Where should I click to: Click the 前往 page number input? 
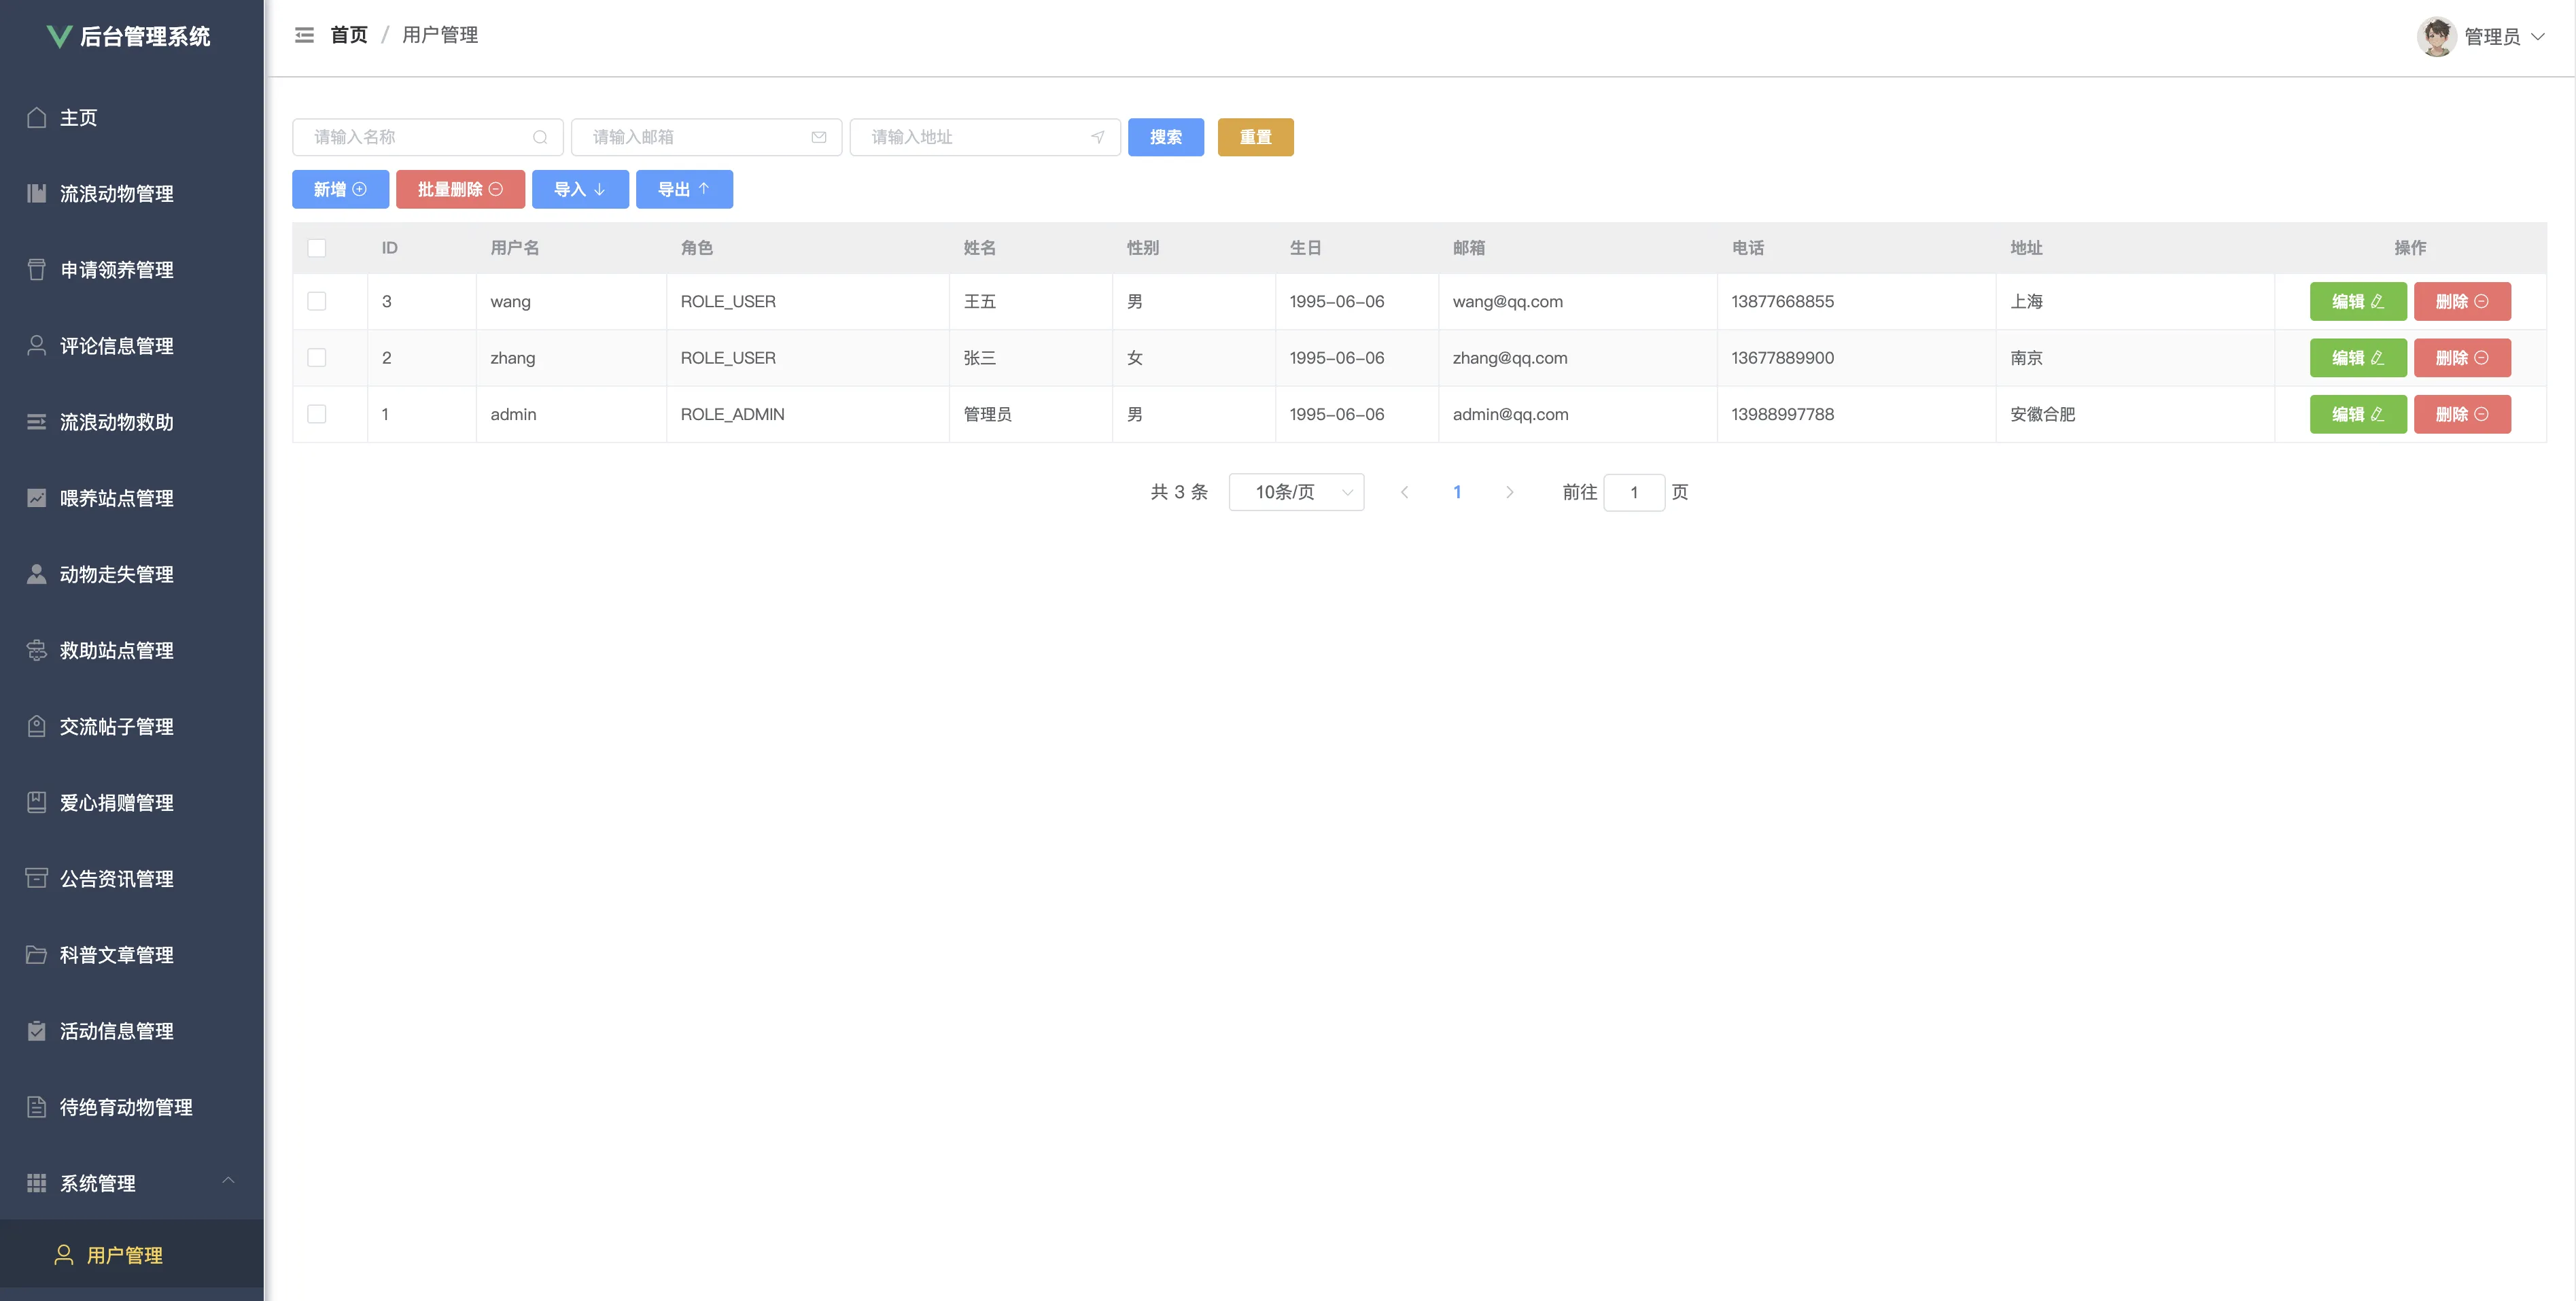click(1633, 492)
